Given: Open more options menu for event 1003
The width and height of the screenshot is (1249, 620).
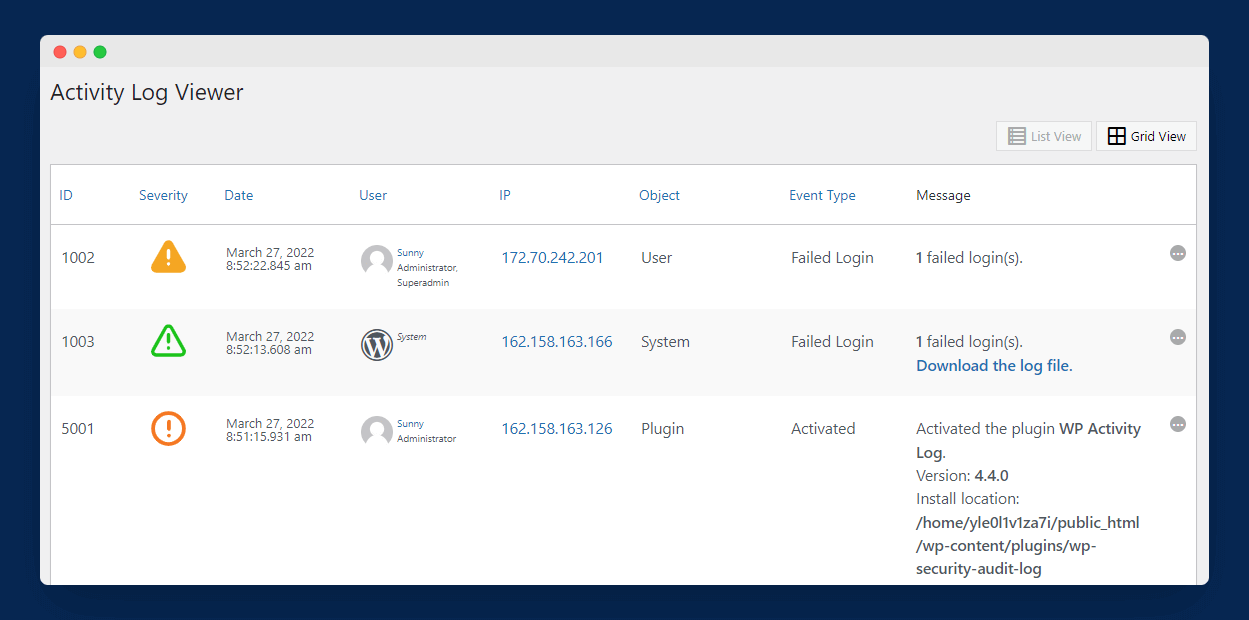Looking at the screenshot, I should coord(1178,338).
